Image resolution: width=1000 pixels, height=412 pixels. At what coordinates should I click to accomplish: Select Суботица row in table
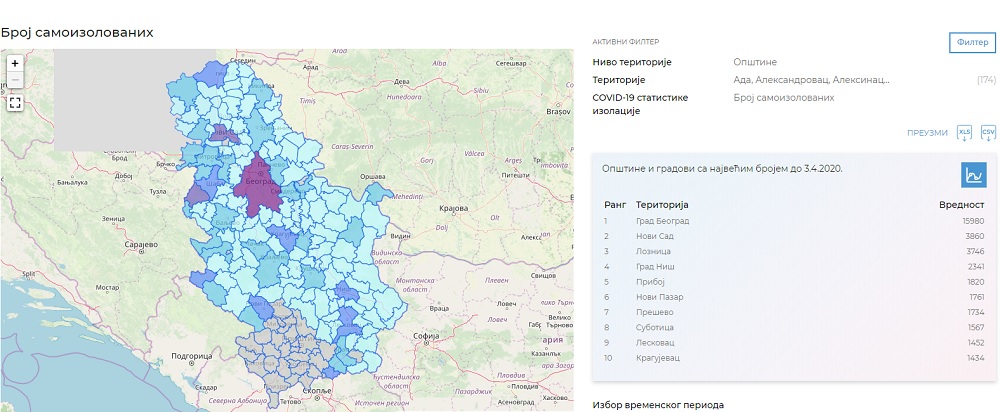(x=794, y=327)
